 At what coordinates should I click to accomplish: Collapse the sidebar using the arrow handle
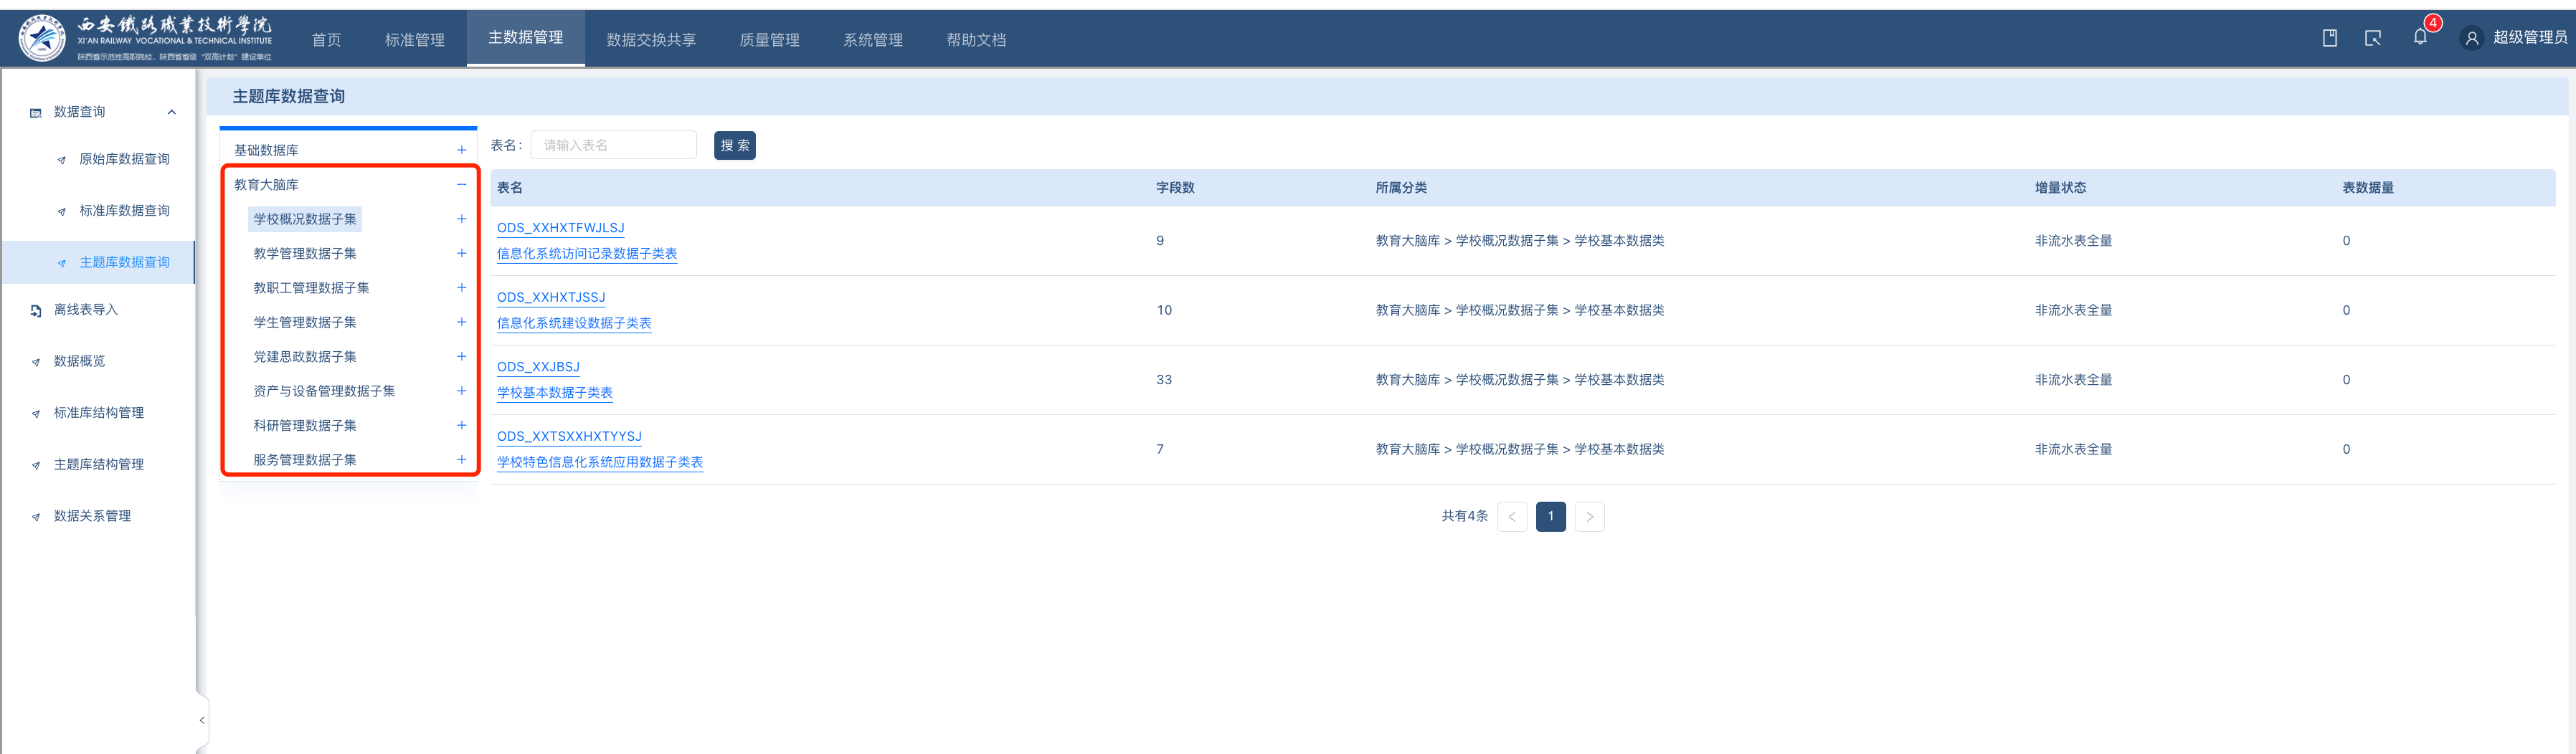(202, 720)
